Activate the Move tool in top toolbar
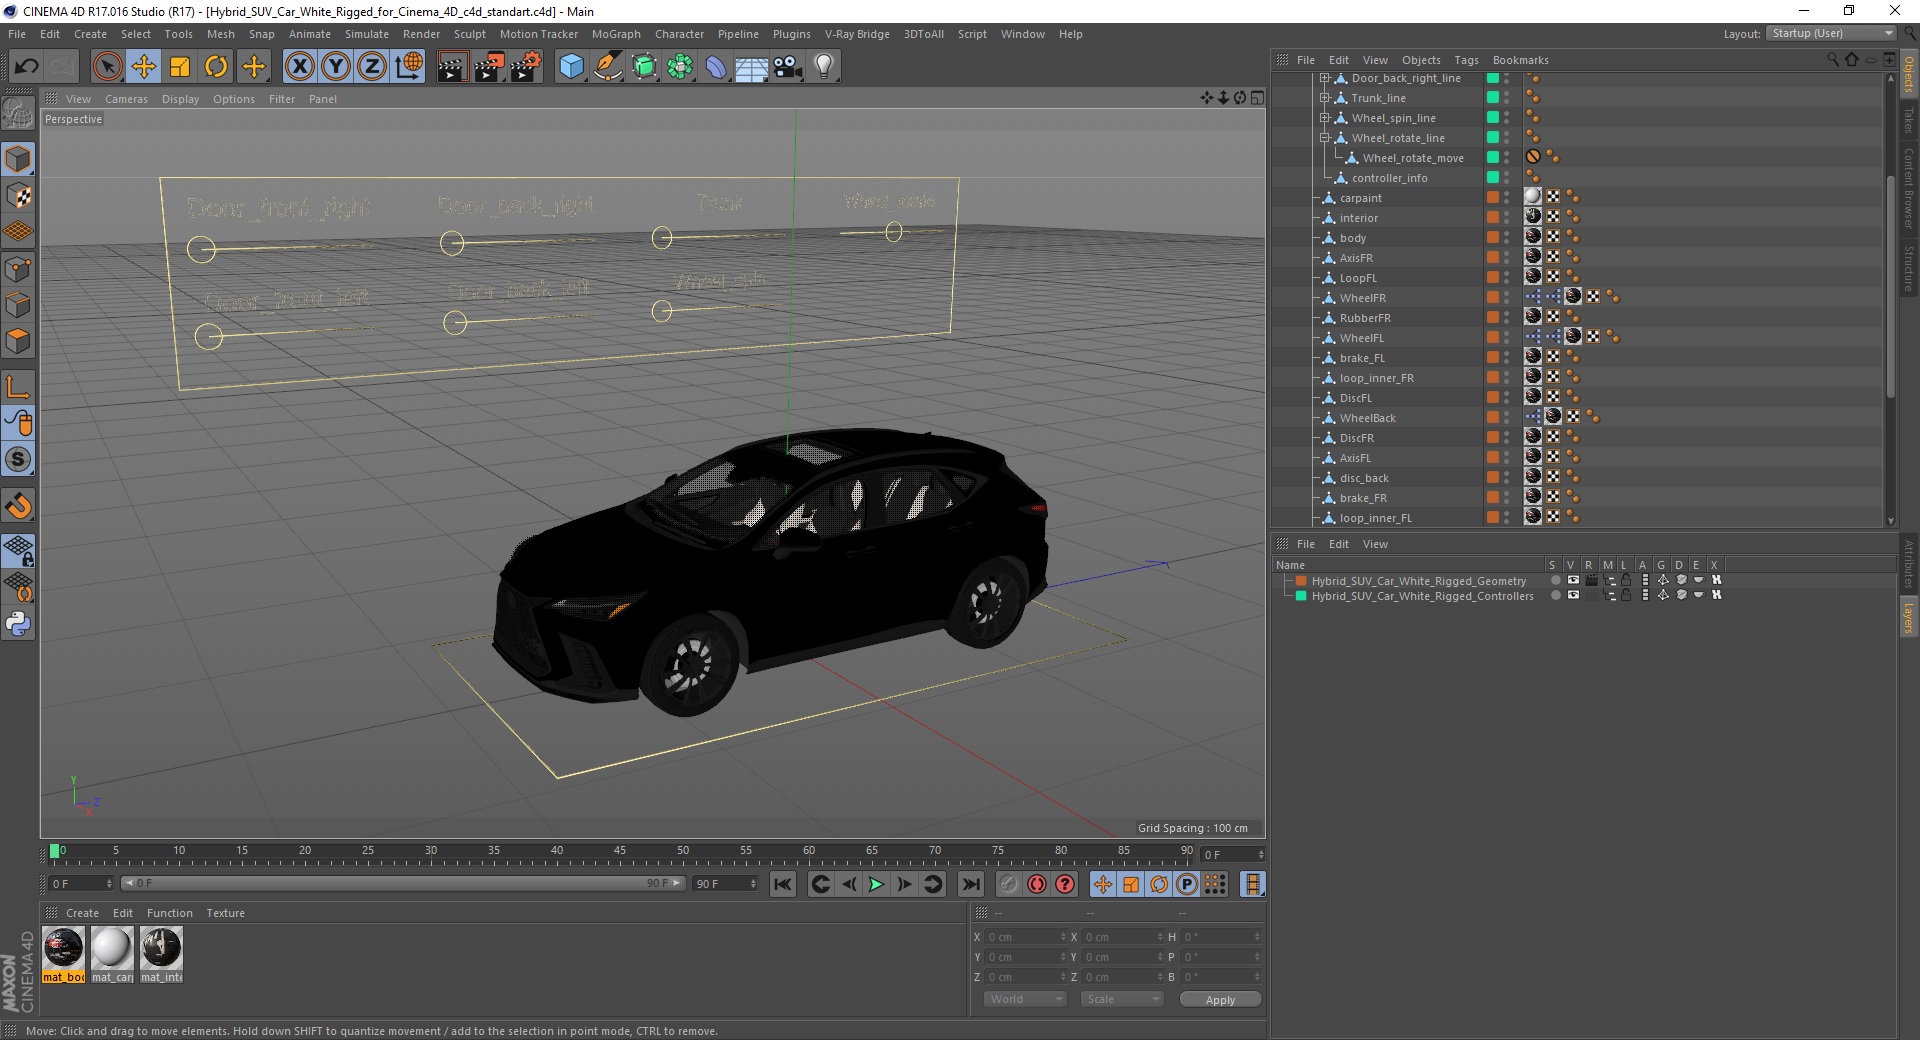The width and height of the screenshot is (1920, 1040). tap(144, 67)
